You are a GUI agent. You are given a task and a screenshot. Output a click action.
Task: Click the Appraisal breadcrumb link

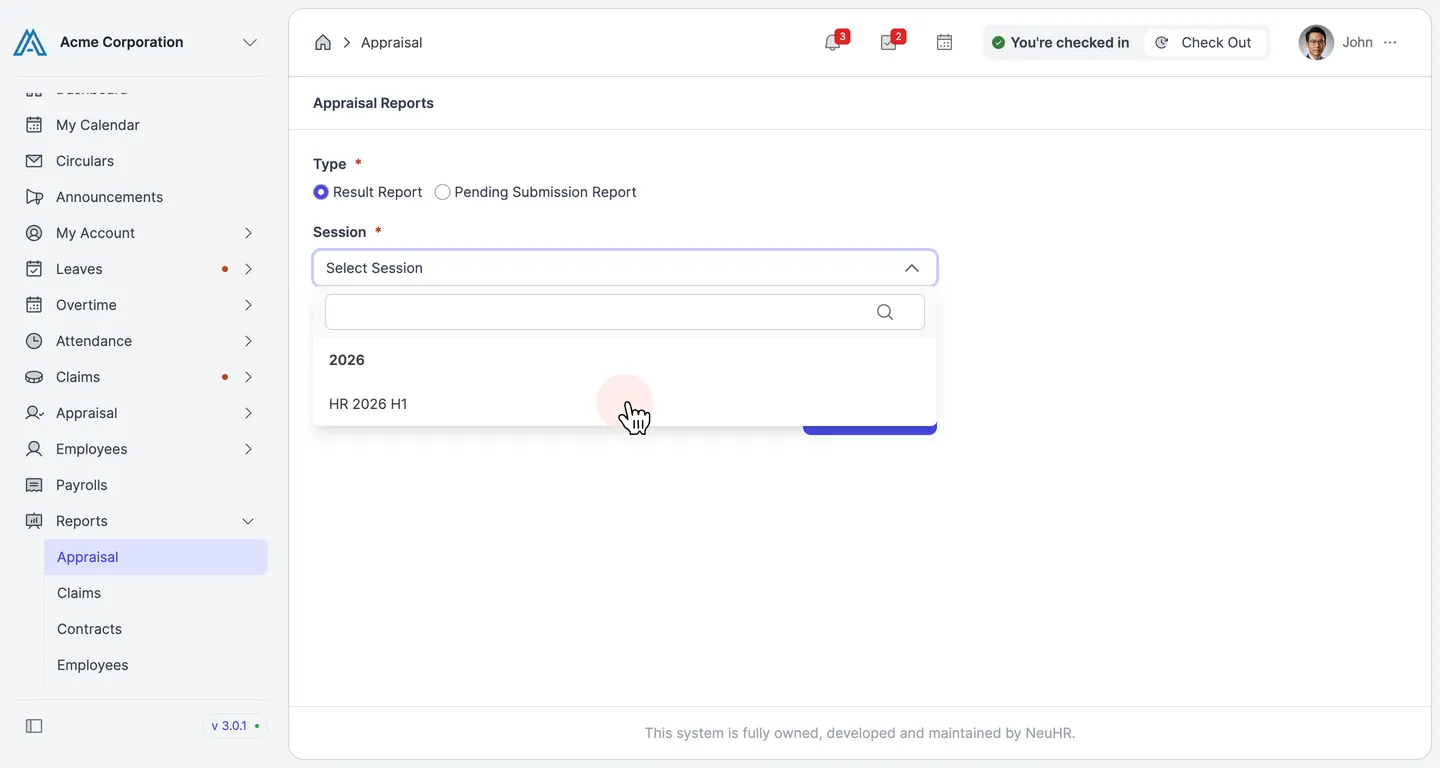click(391, 43)
